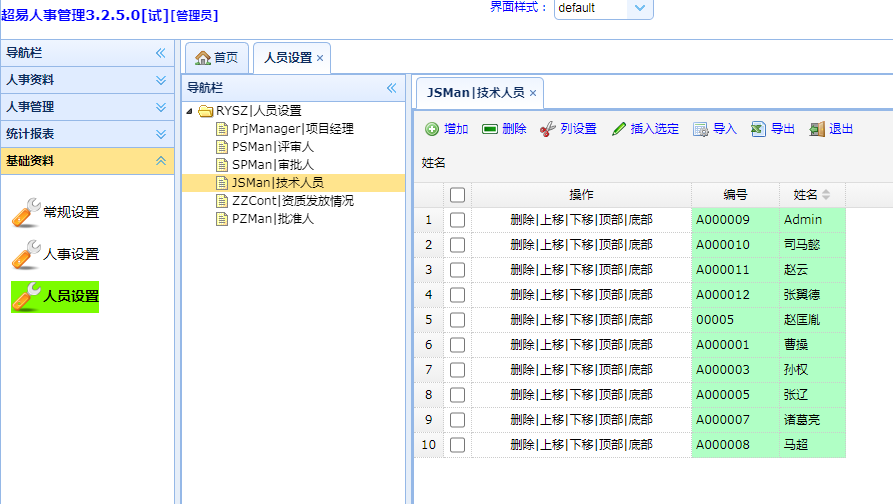Toggle the select-all header checkbox
Screen dimensions: 893x504
[457, 195]
